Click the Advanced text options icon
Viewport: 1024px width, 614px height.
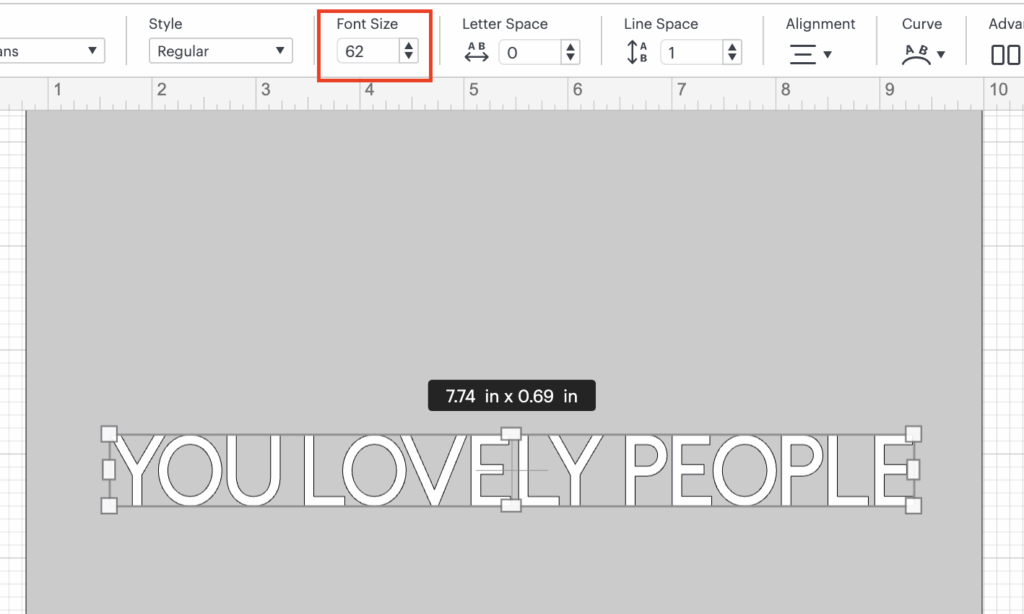click(1004, 54)
